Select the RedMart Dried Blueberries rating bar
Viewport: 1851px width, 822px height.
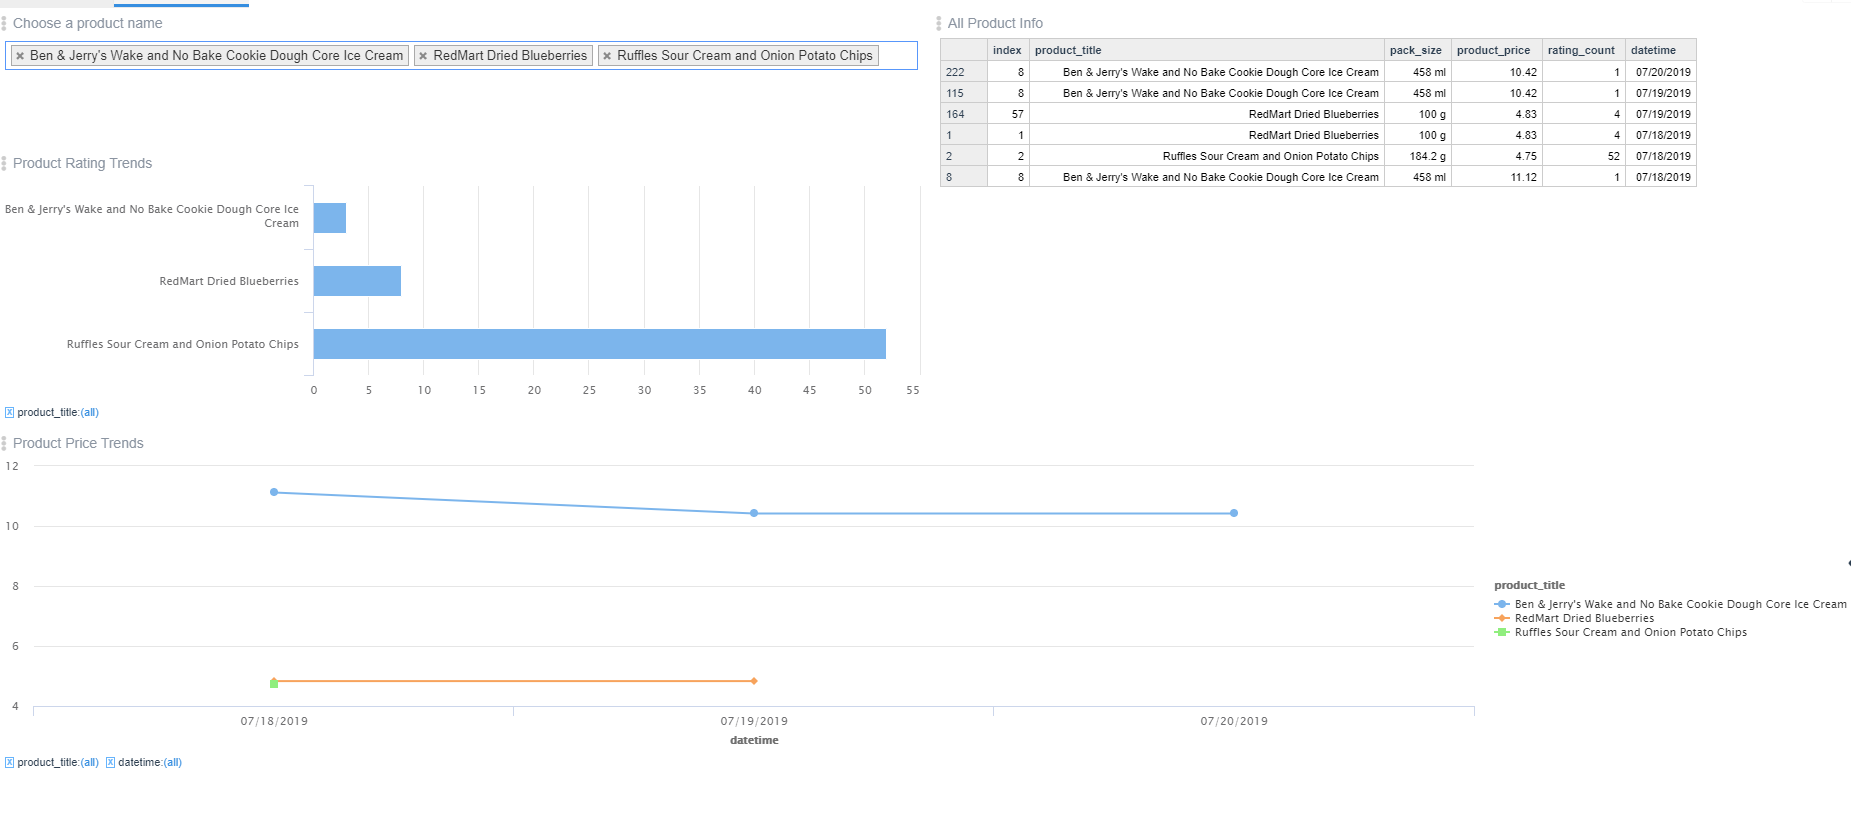[357, 281]
